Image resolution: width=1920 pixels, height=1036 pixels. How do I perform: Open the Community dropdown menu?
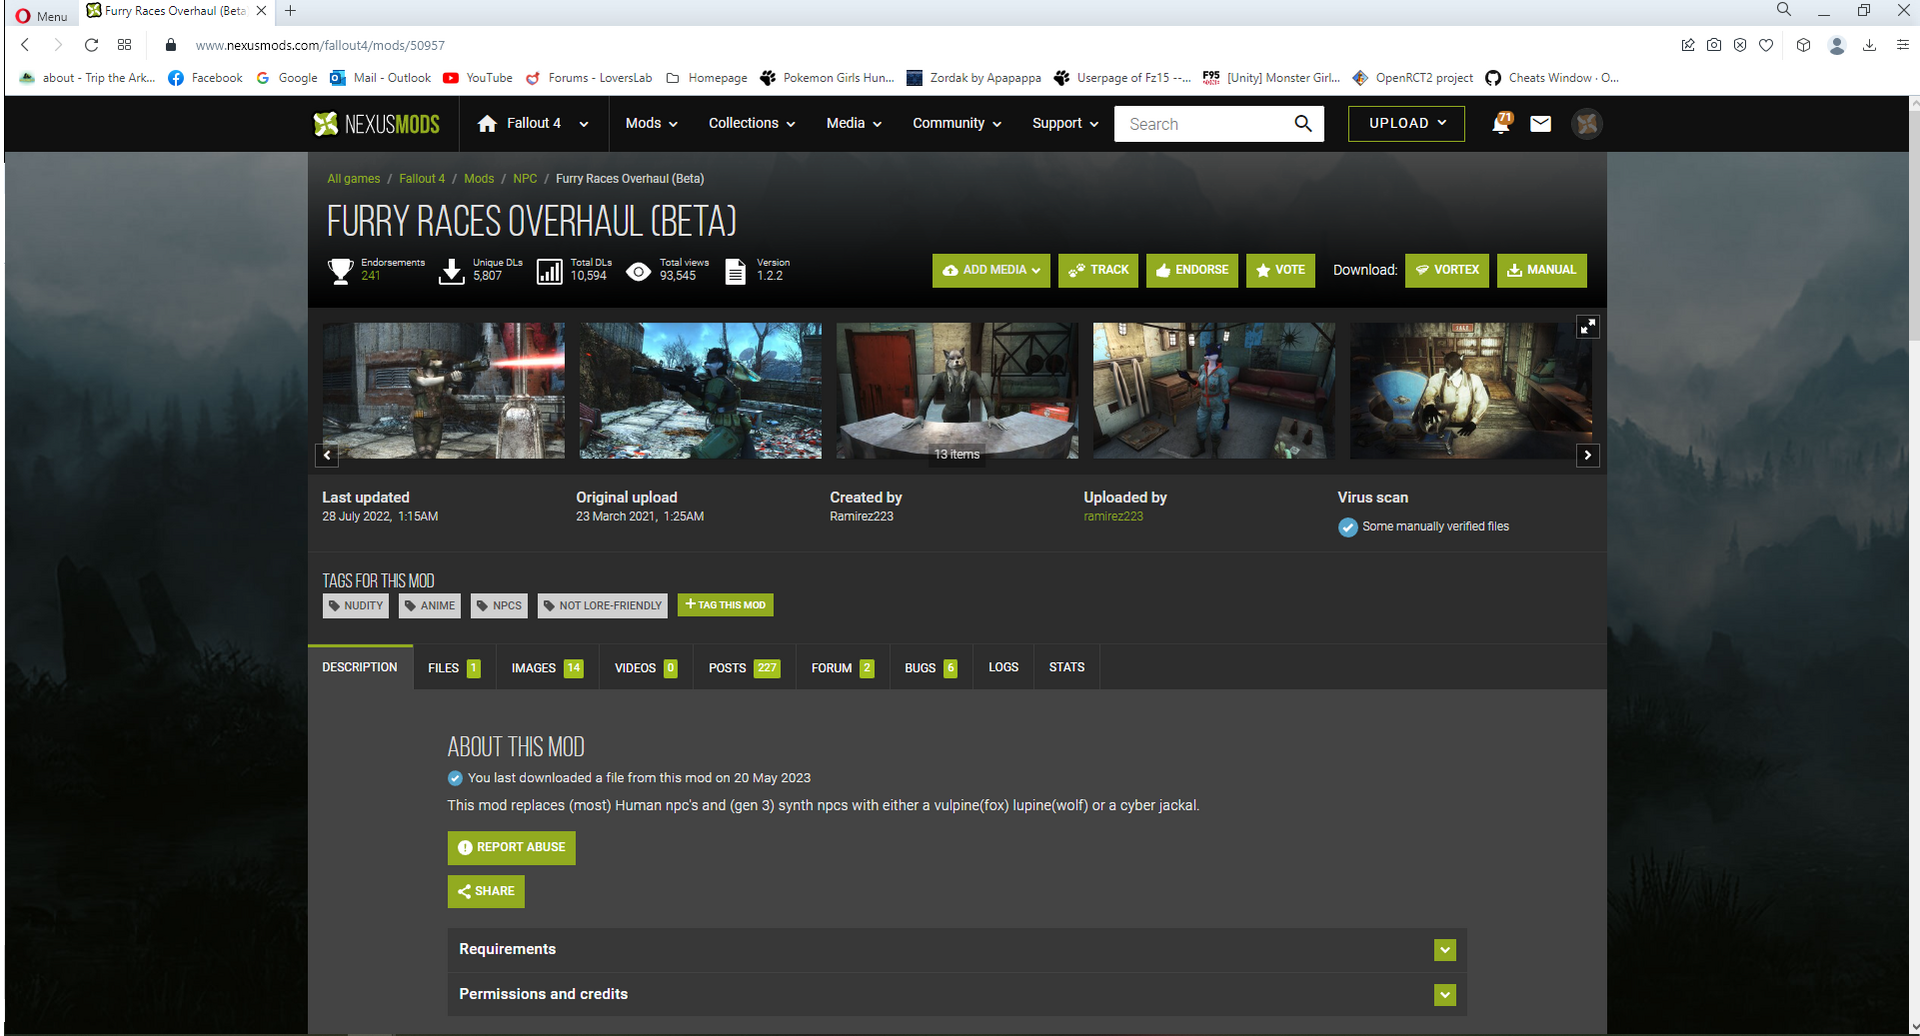956,123
